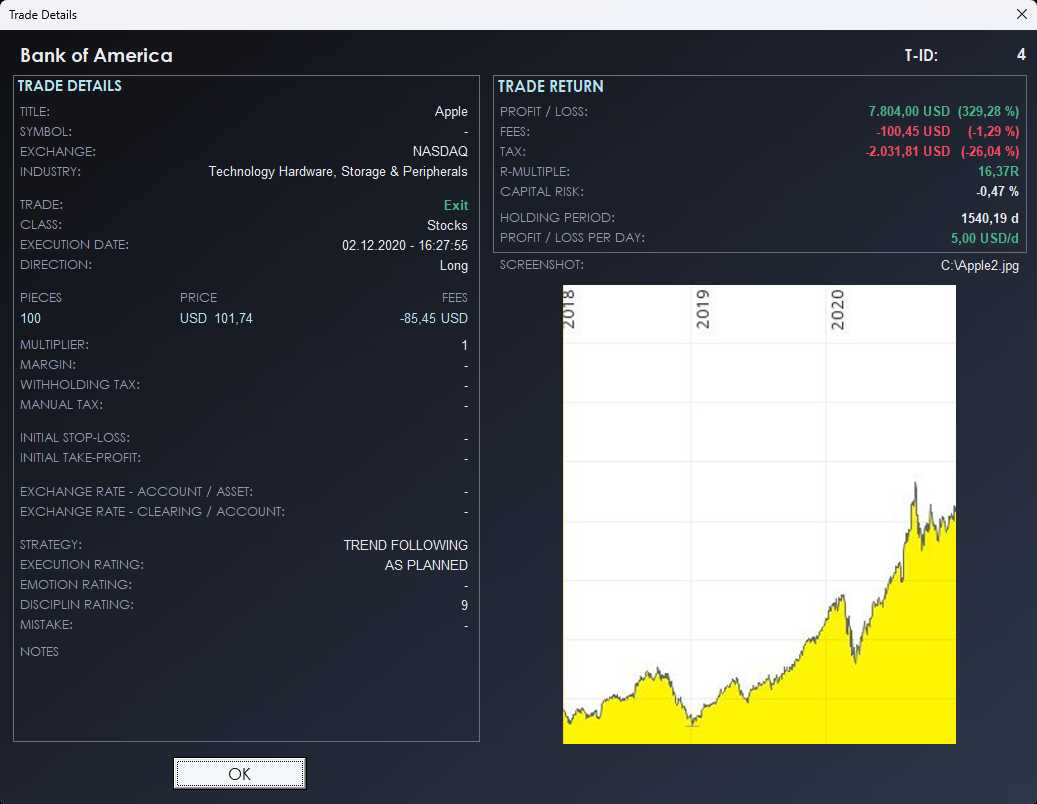Click the holding period 1540,19 d
1037x804 pixels.
(989, 218)
